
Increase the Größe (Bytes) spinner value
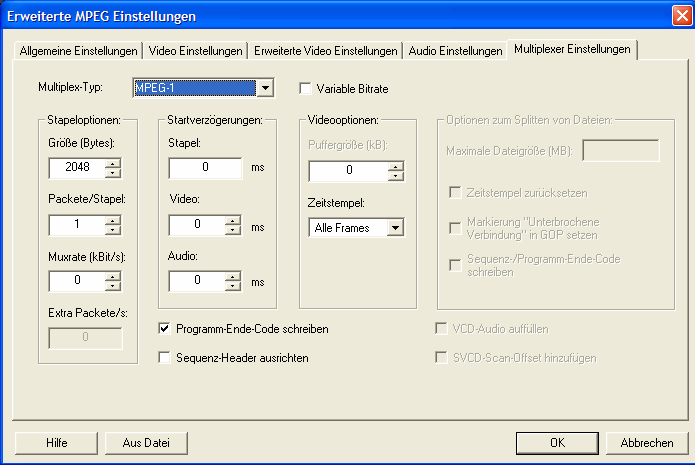pyautogui.click(x=113, y=163)
